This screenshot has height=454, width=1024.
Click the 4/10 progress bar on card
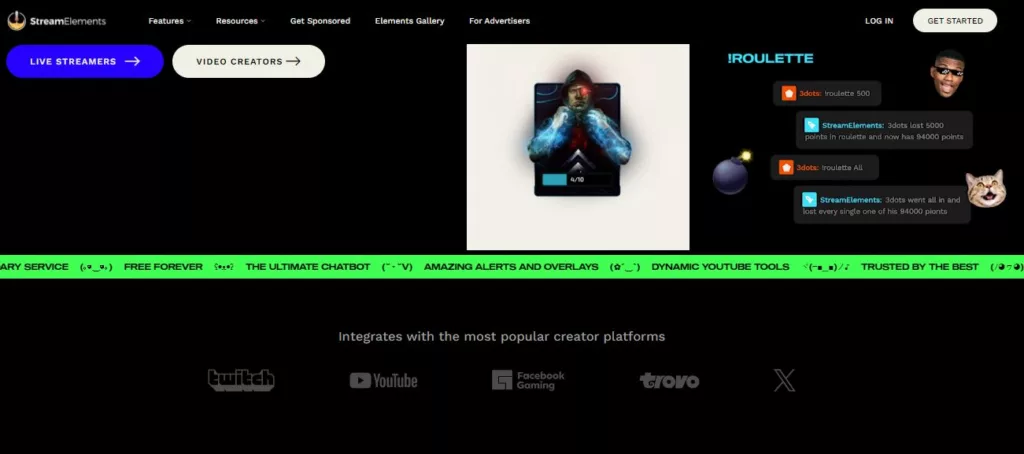point(577,179)
